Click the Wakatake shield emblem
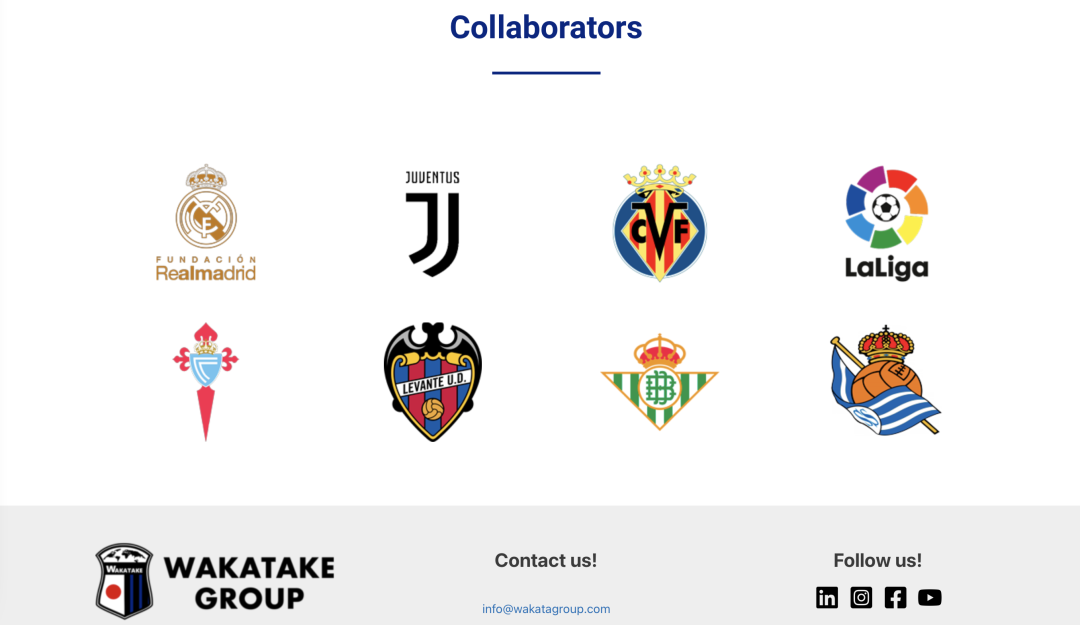 (125, 581)
